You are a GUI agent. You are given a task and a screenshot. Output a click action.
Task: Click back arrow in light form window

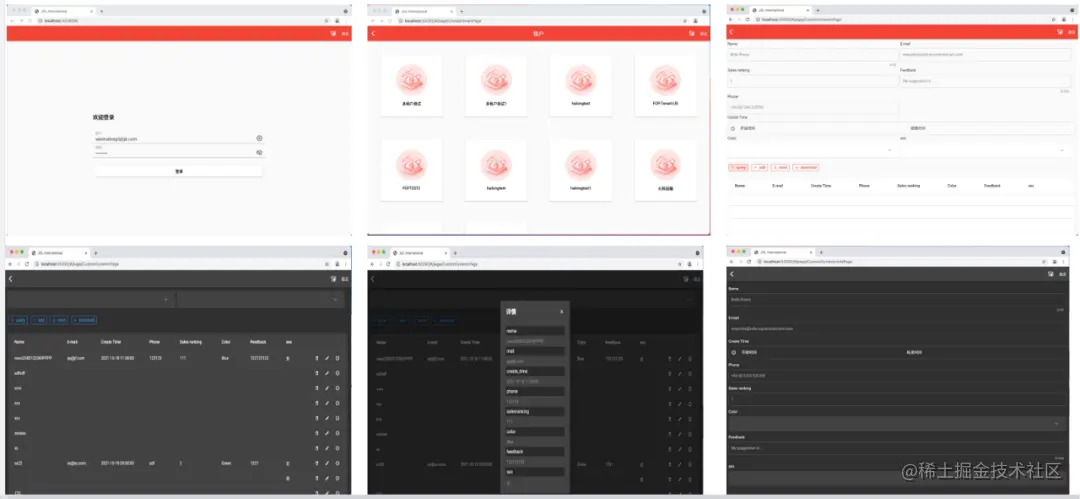[731, 32]
